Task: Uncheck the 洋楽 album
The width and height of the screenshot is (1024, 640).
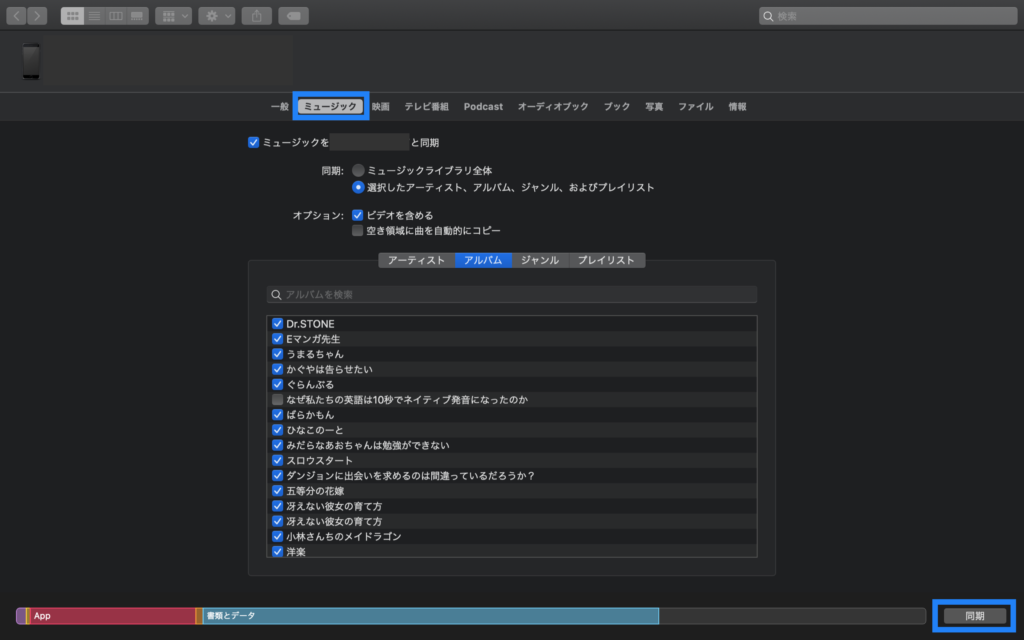Action: click(278, 552)
